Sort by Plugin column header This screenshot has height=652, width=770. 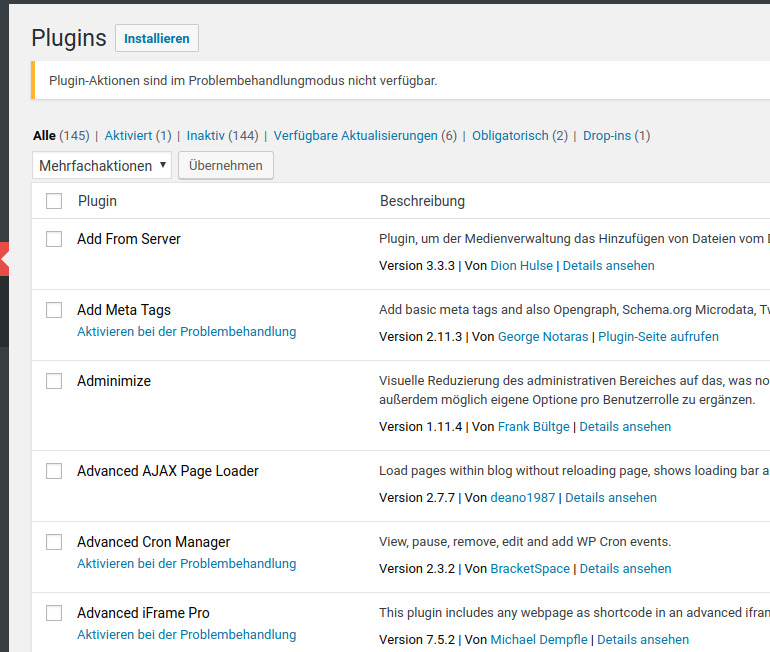click(97, 201)
